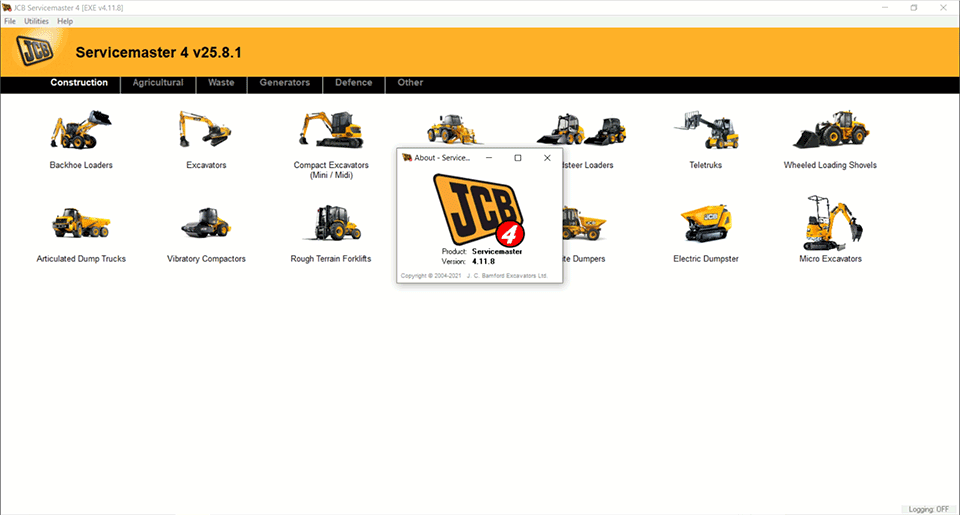
Task: Open the Electric Dumpster icon
Action: [706, 223]
